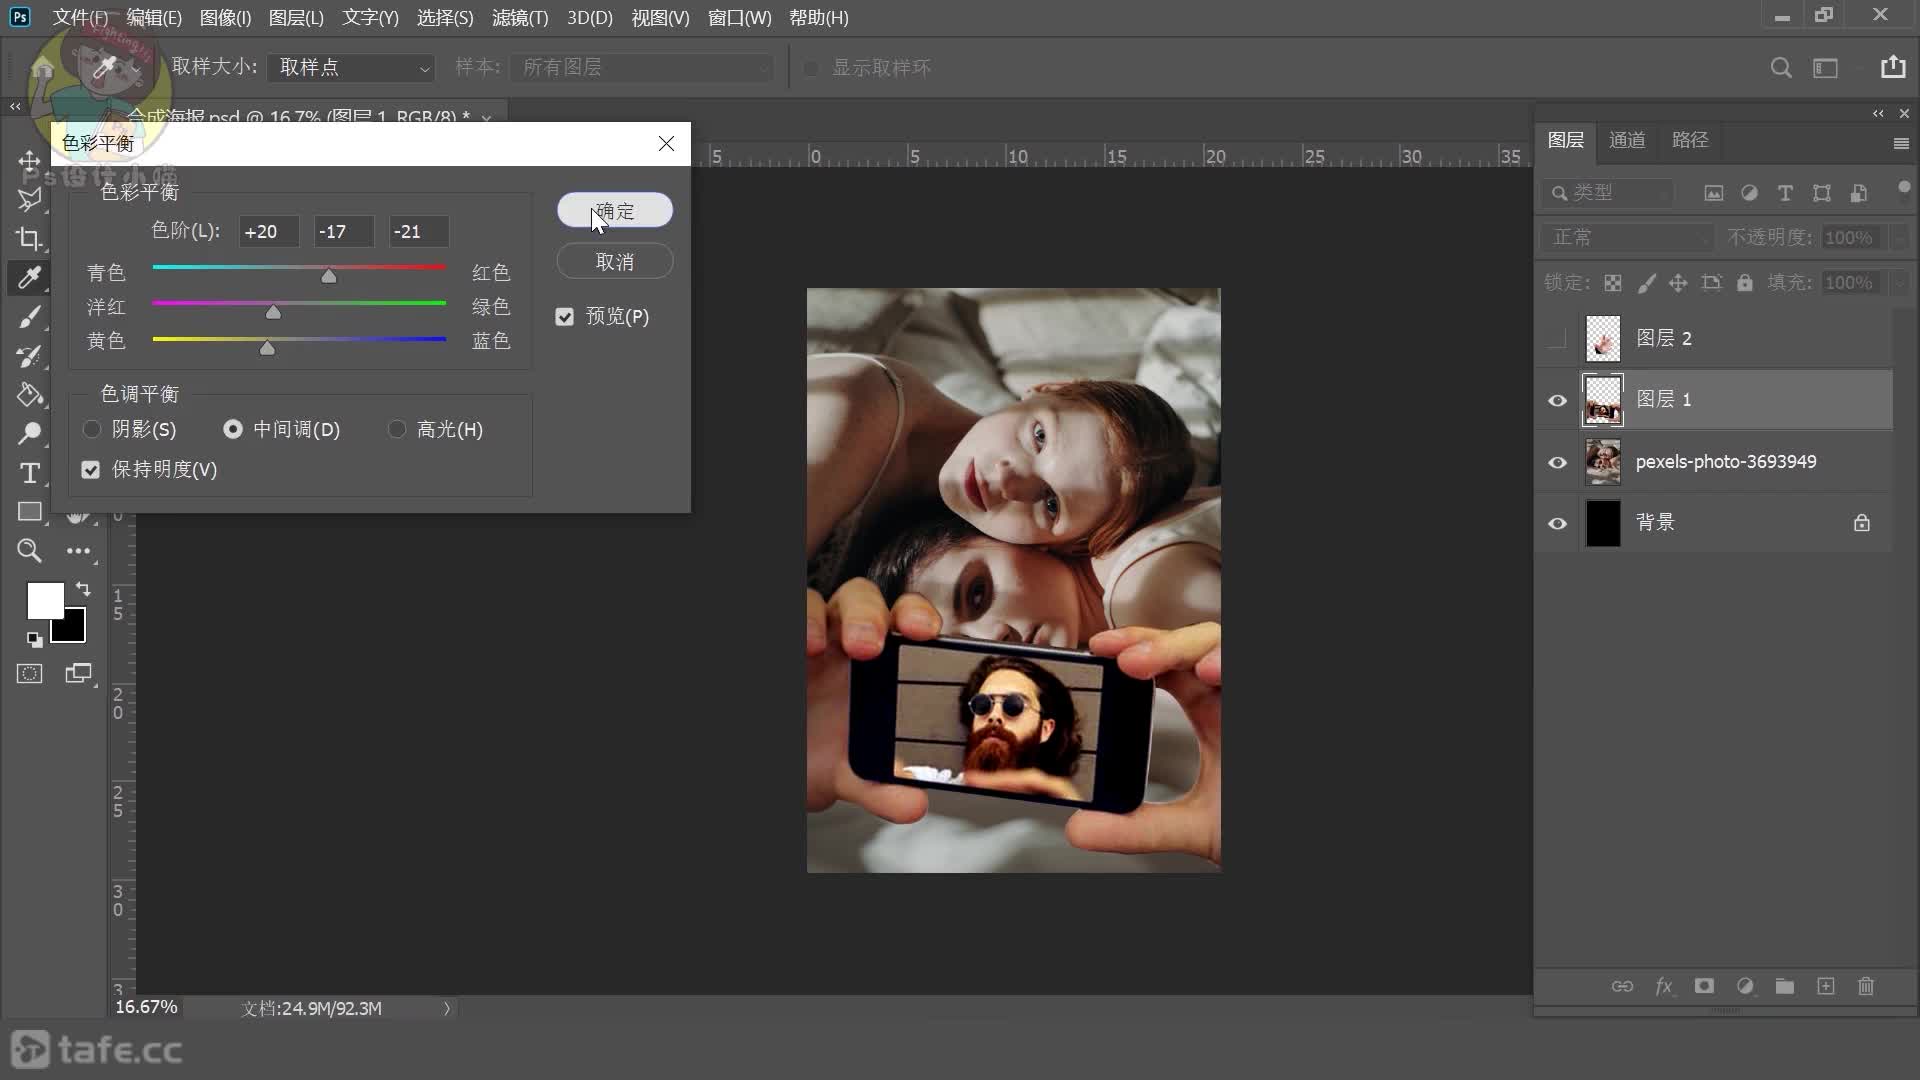Select the Brush tool
The image size is (1920, 1080).
pyautogui.click(x=29, y=316)
